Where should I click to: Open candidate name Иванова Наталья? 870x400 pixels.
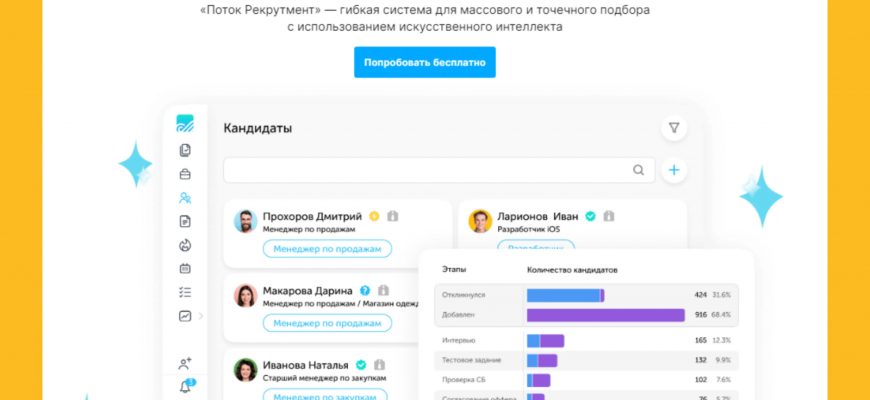tap(305, 365)
